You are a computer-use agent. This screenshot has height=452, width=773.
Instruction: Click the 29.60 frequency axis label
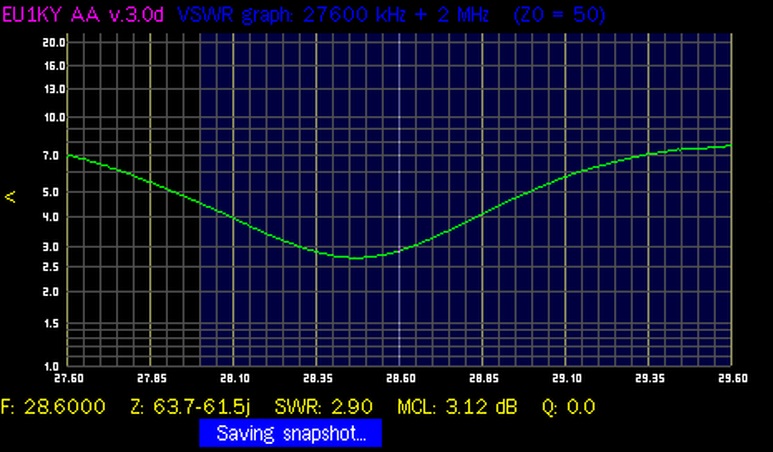[x=733, y=379]
